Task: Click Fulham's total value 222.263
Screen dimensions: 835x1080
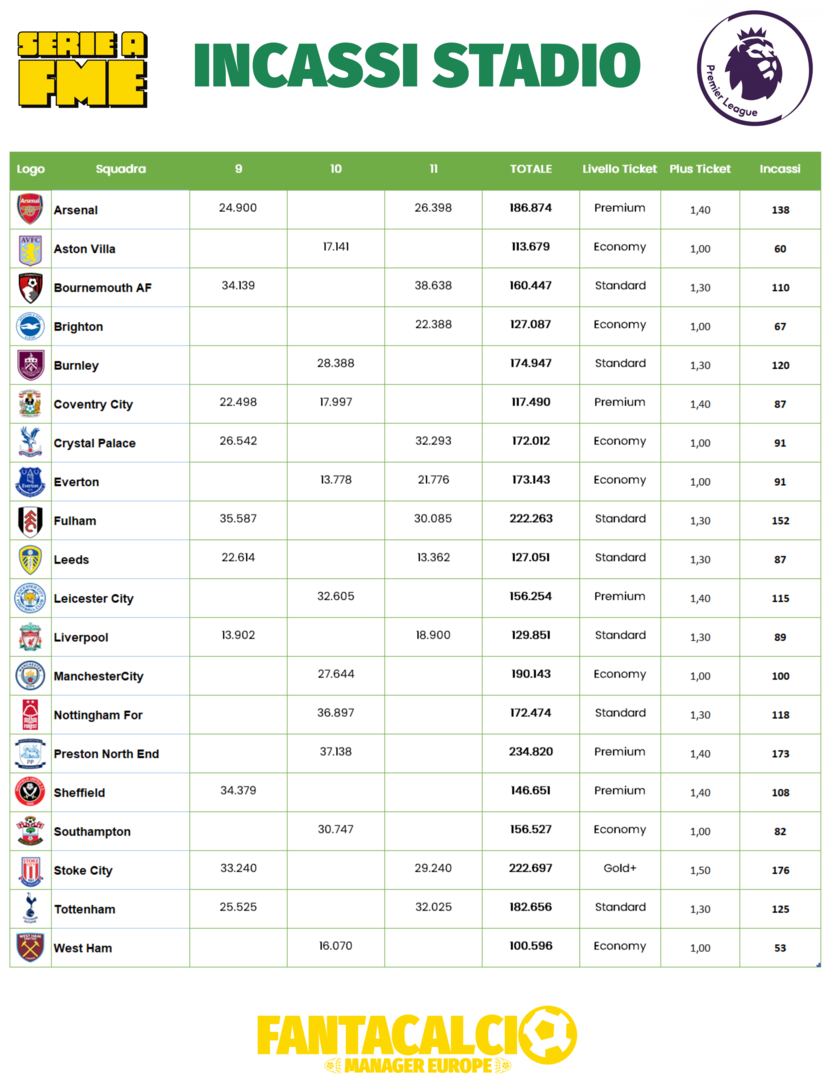Action: 531,519
